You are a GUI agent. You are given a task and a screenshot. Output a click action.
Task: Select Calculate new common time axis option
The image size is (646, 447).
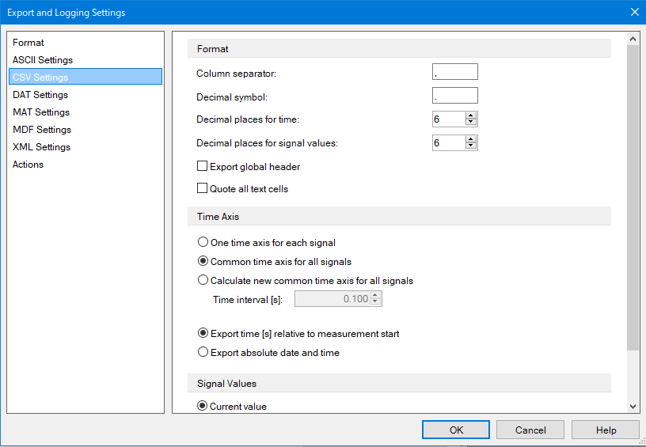click(x=203, y=280)
